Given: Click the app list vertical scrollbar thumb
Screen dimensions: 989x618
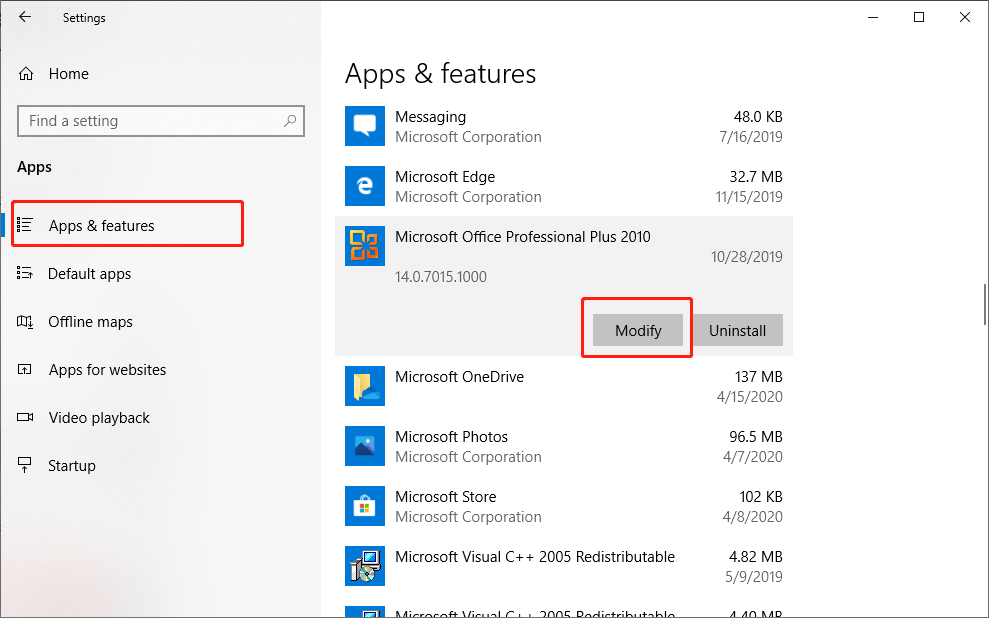Looking at the screenshot, I should pyautogui.click(x=985, y=304).
